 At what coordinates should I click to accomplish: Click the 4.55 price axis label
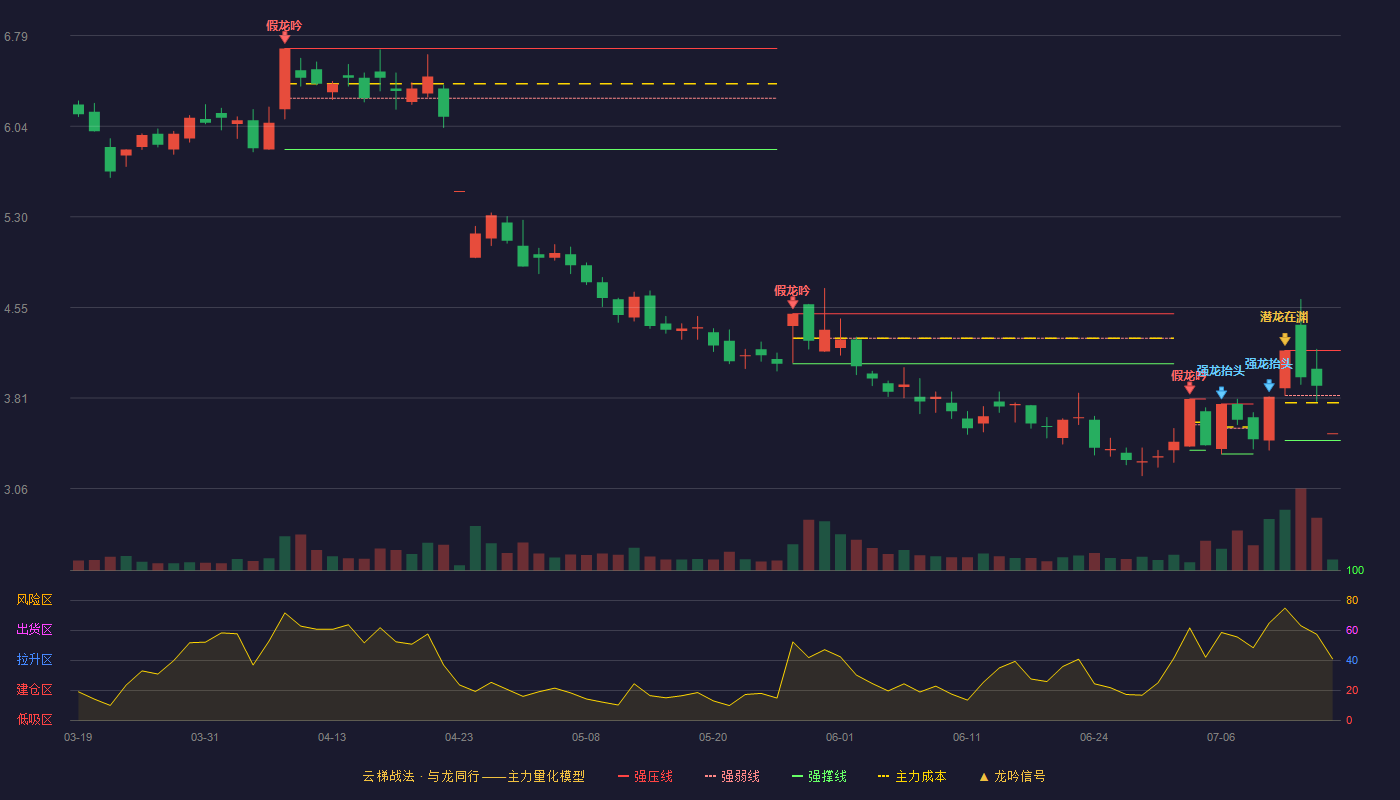point(16,309)
